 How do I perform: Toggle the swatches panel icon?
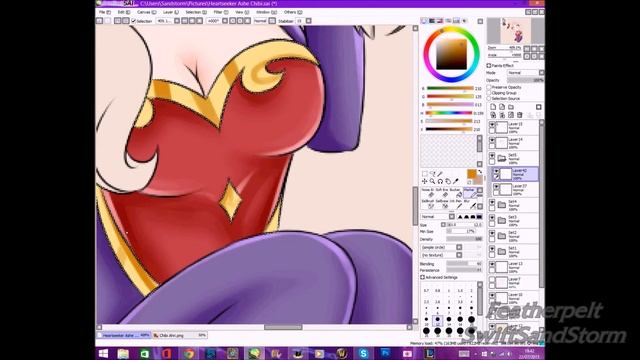(x=456, y=21)
